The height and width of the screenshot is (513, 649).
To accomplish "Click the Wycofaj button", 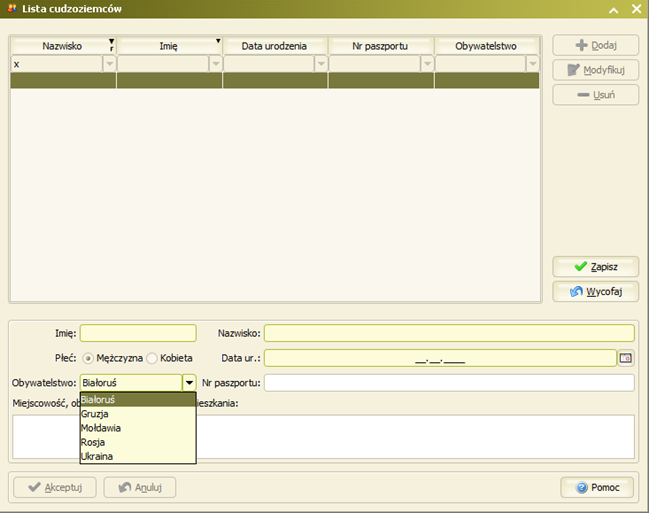I will click(x=596, y=291).
